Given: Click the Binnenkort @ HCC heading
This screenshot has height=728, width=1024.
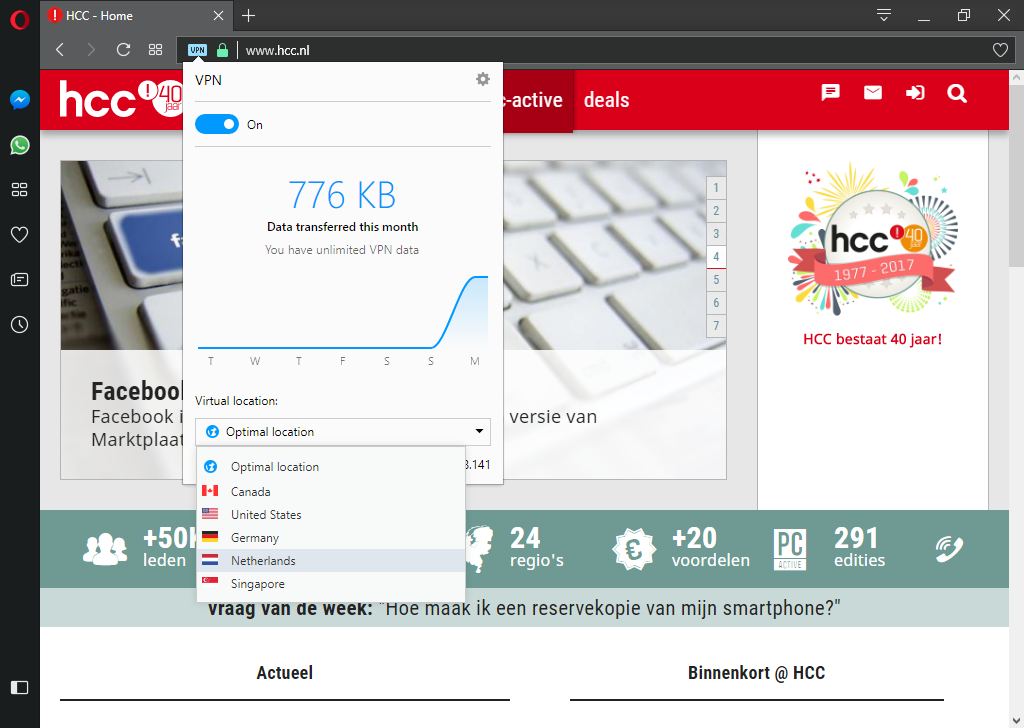Looking at the screenshot, I should 756,673.
